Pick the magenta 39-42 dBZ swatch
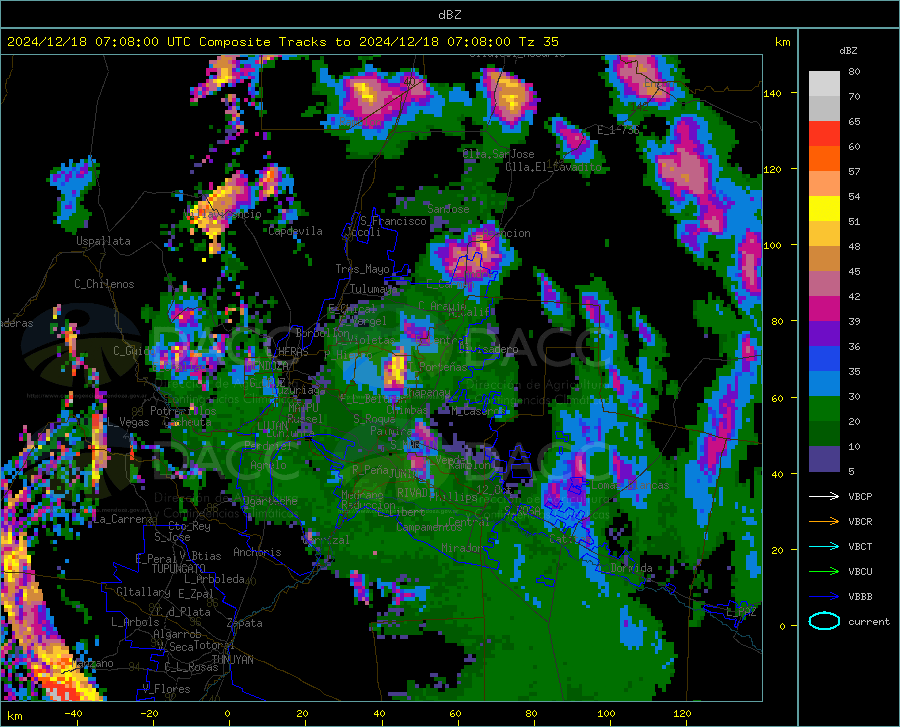 pyautogui.click(x=824, y=309)
